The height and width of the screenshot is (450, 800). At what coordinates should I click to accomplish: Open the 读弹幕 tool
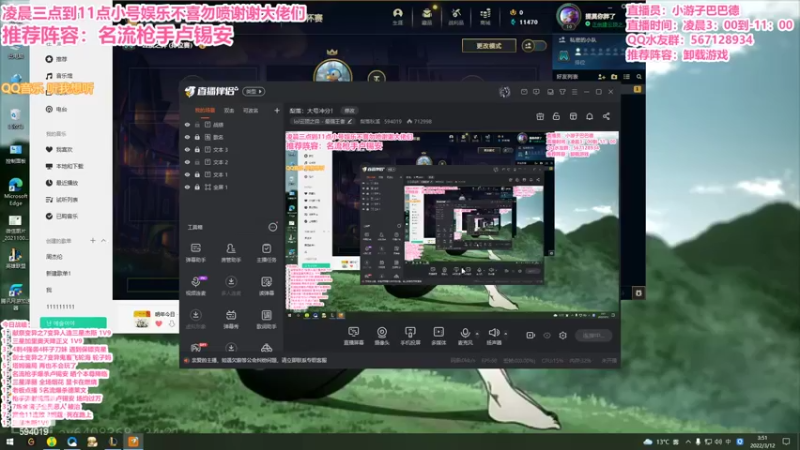pos(266,286)
